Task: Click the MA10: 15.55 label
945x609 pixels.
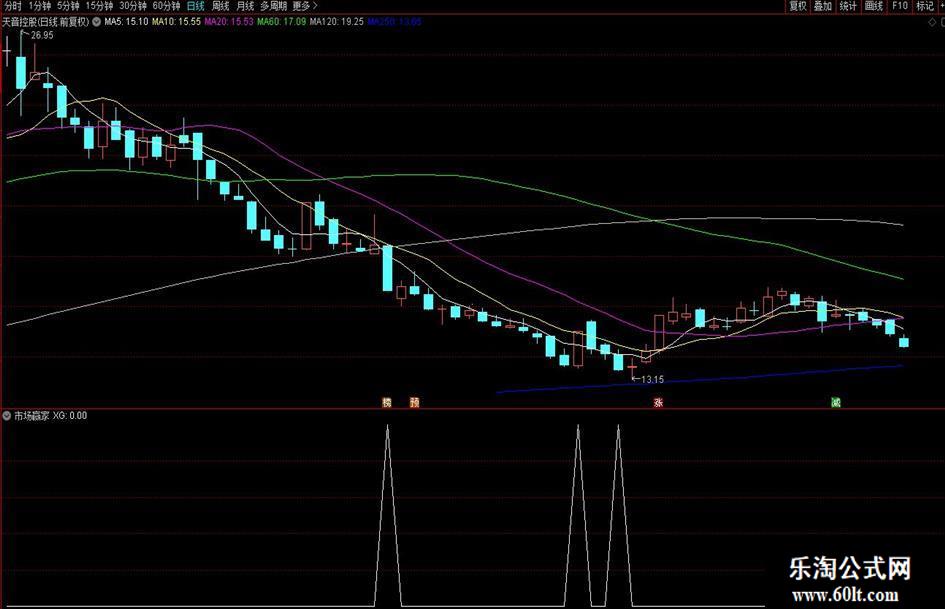Action: coord(176,22)
